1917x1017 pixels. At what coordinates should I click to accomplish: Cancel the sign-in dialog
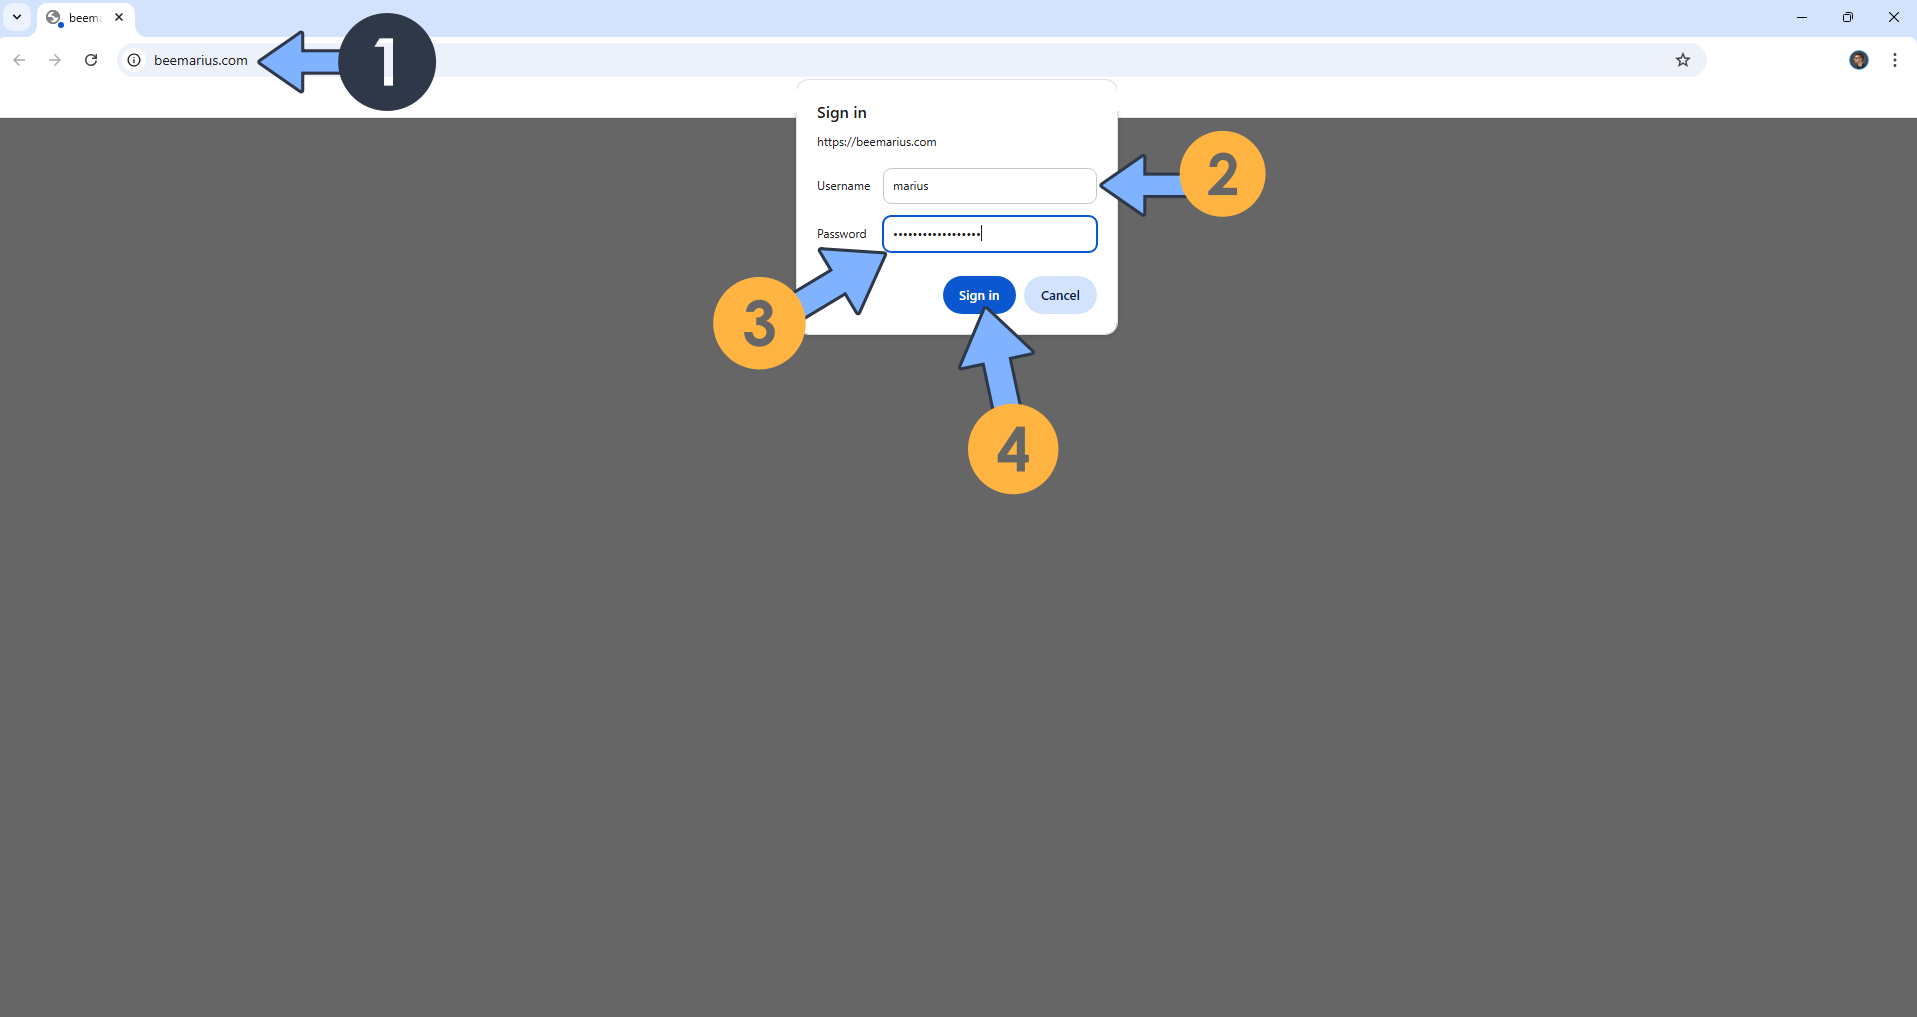[x=1059, y=295]
